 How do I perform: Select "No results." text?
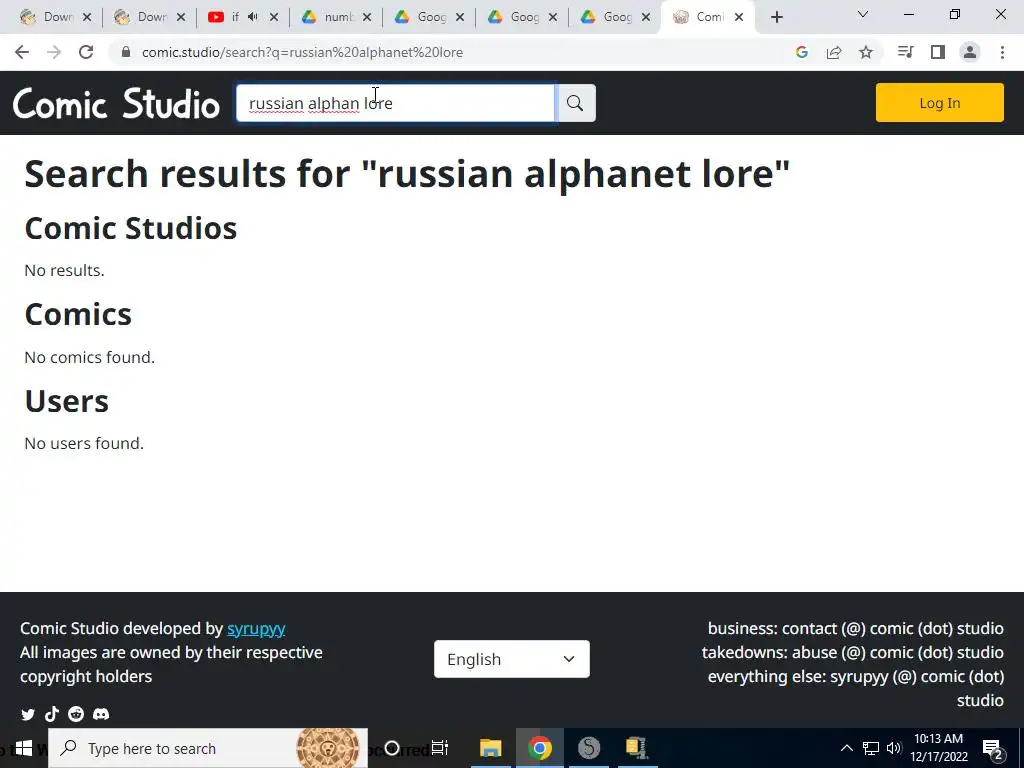[64, 270]
